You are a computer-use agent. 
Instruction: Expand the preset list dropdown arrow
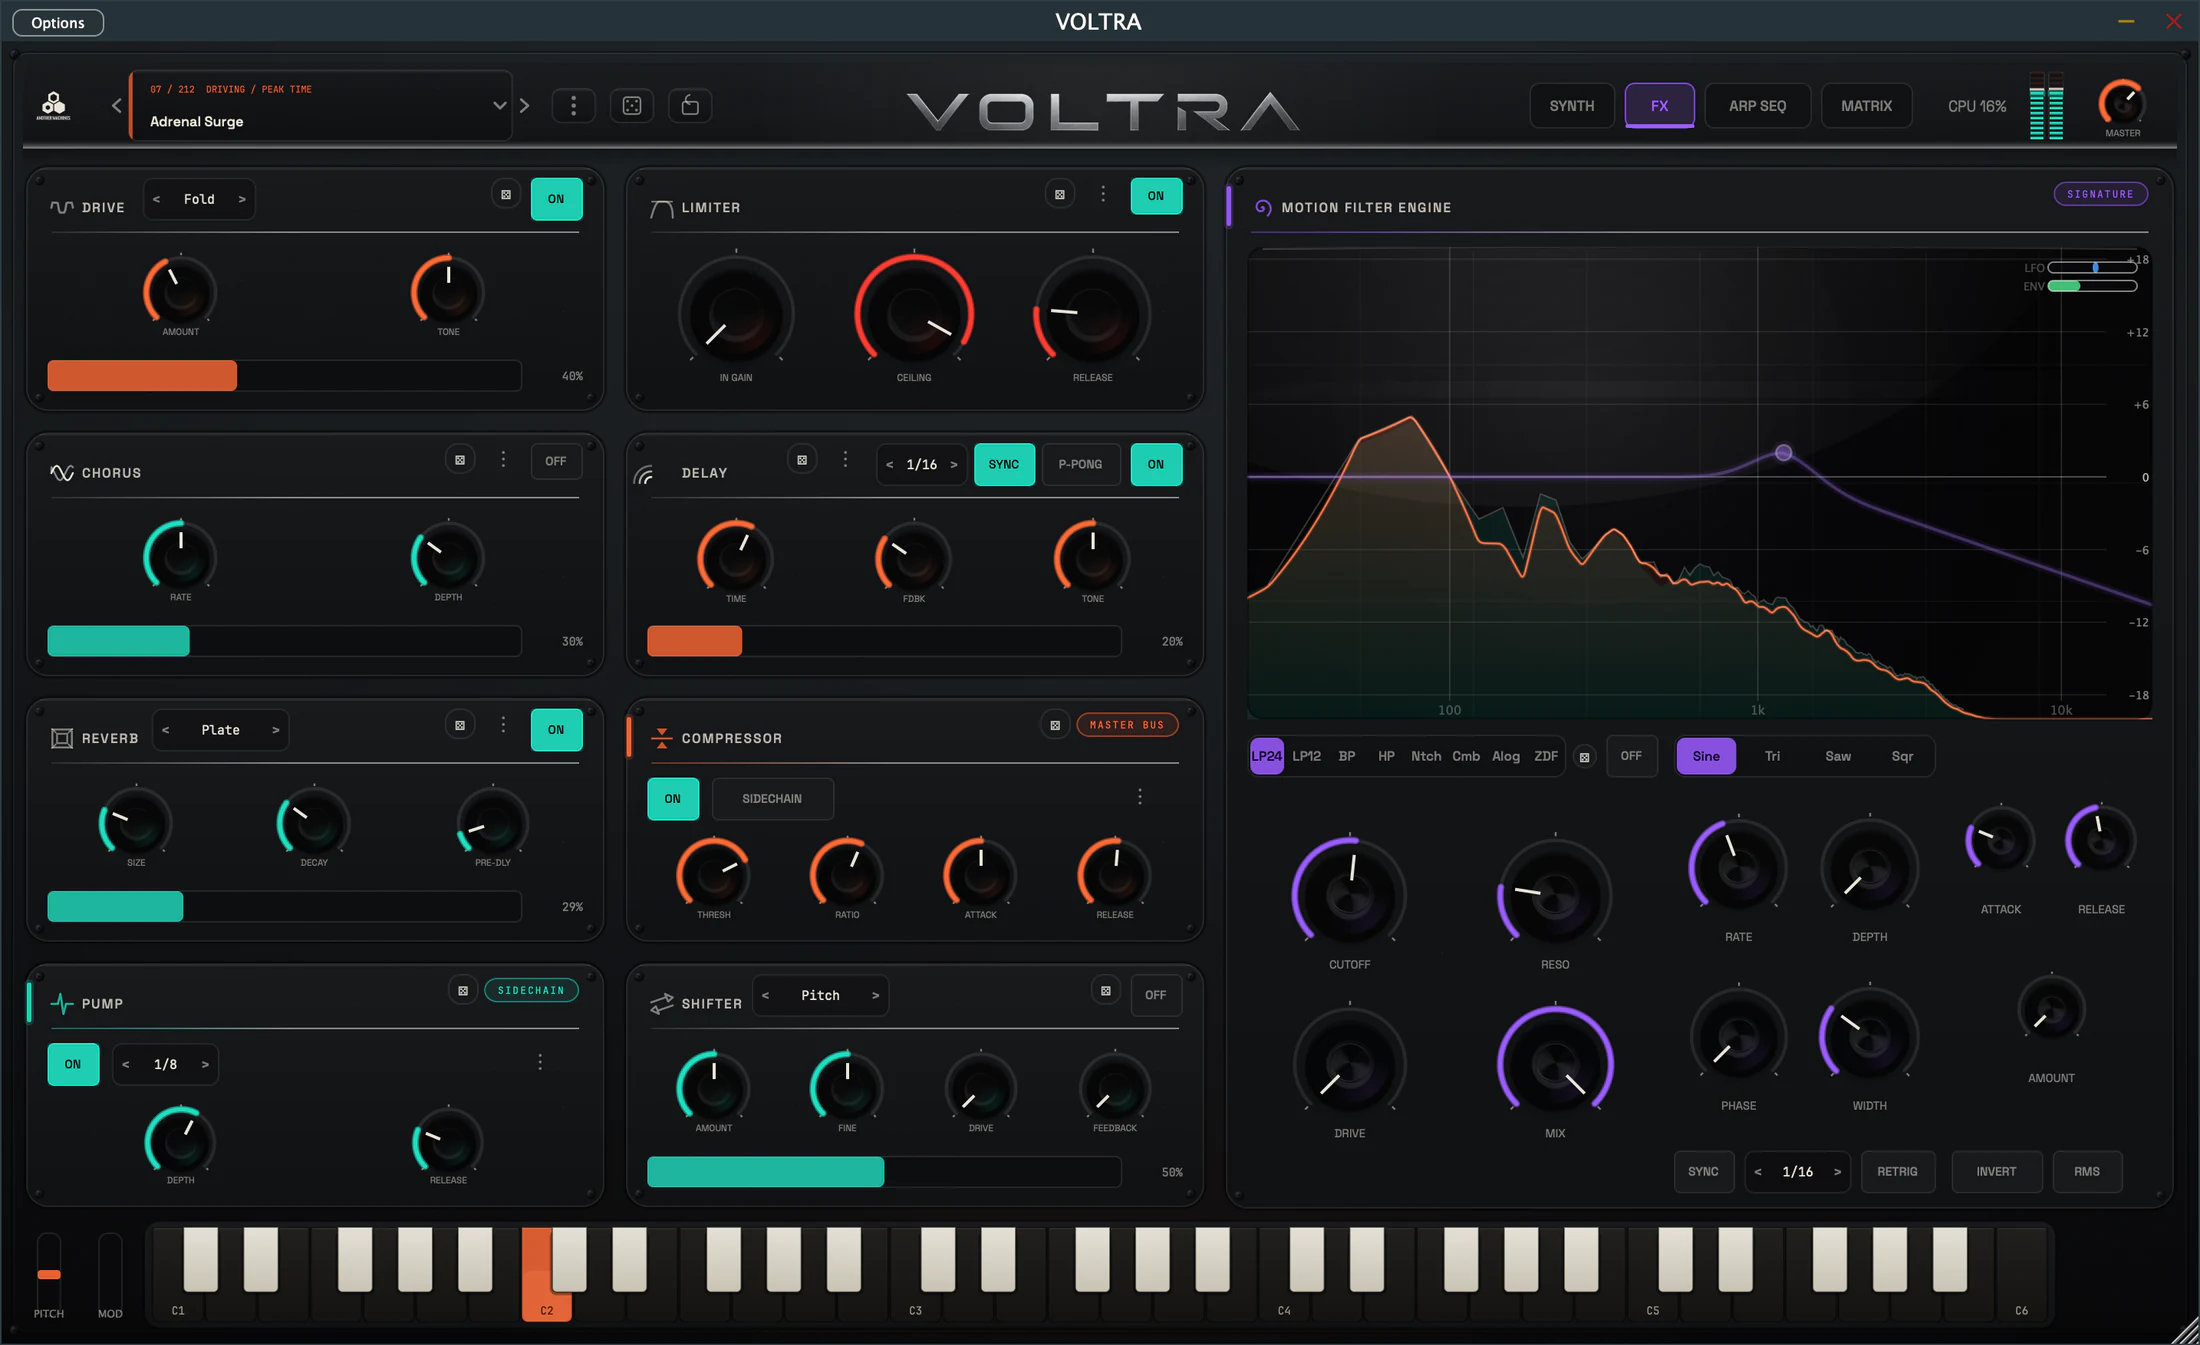(x=499, y=105)
